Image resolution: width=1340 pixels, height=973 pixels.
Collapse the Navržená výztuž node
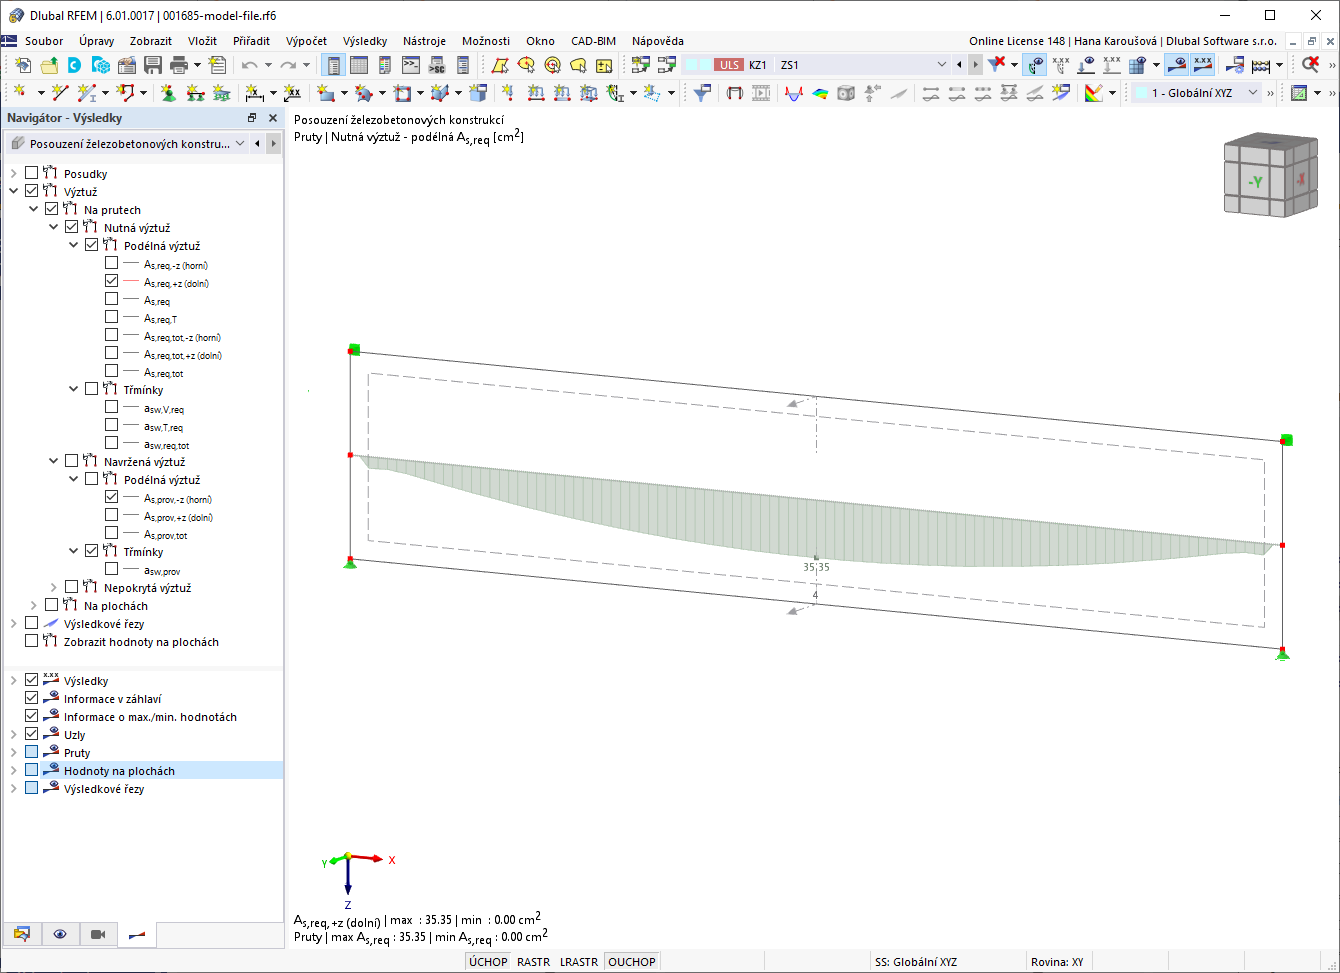(x=53, y=462)
